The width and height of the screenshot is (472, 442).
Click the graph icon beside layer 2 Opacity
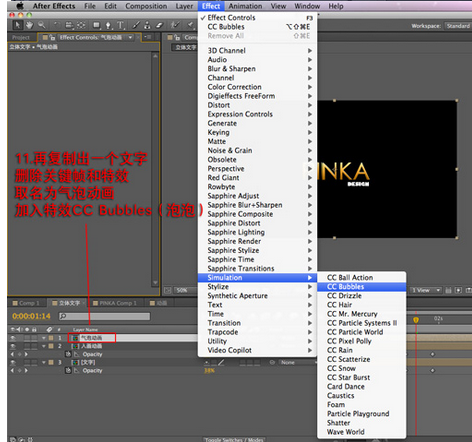(x=76, y=354)
